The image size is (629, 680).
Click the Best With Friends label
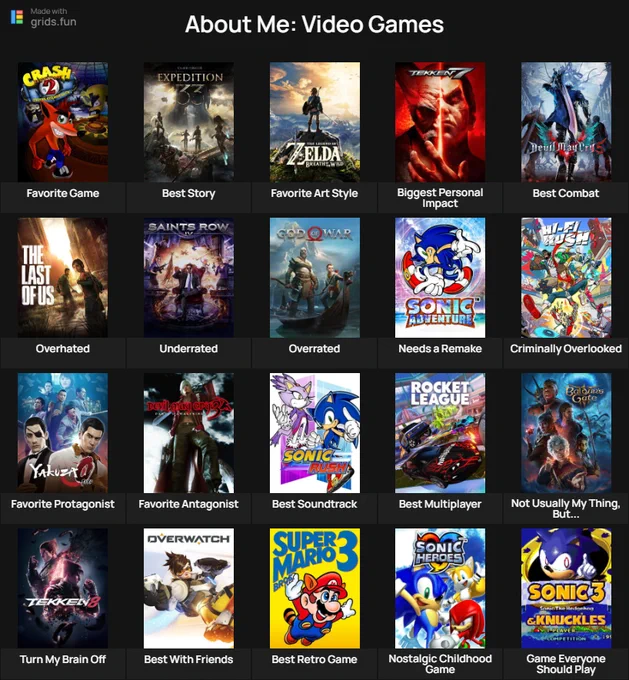[189, 659]
